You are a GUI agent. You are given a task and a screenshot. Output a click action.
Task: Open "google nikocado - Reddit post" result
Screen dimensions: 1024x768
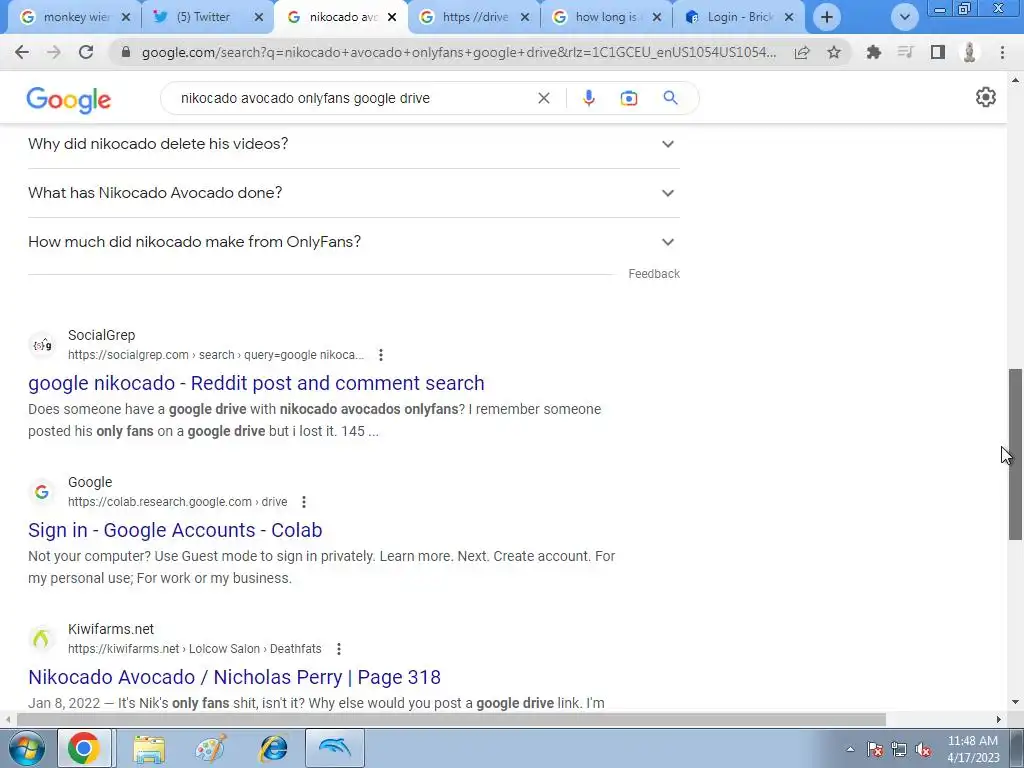[256, 383]
